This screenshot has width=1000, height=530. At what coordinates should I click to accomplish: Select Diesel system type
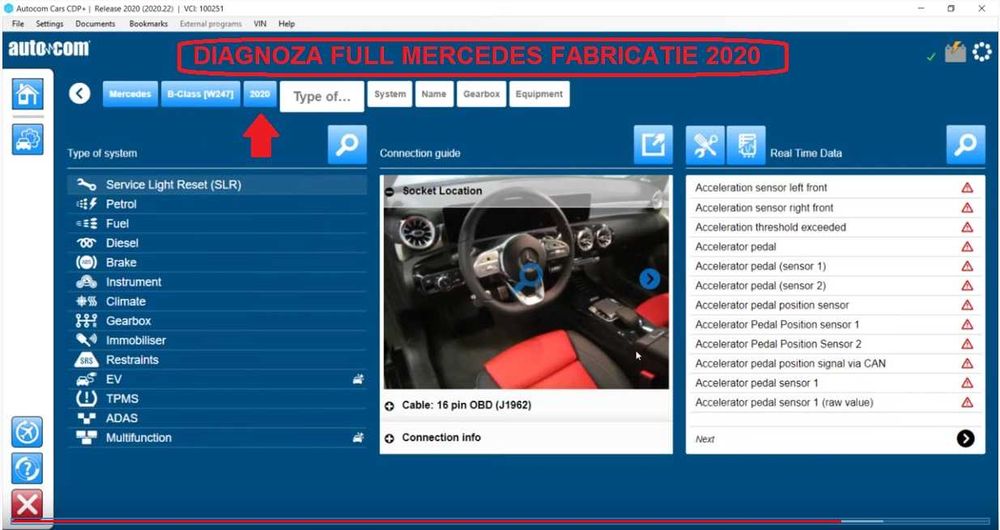(217, 243)
